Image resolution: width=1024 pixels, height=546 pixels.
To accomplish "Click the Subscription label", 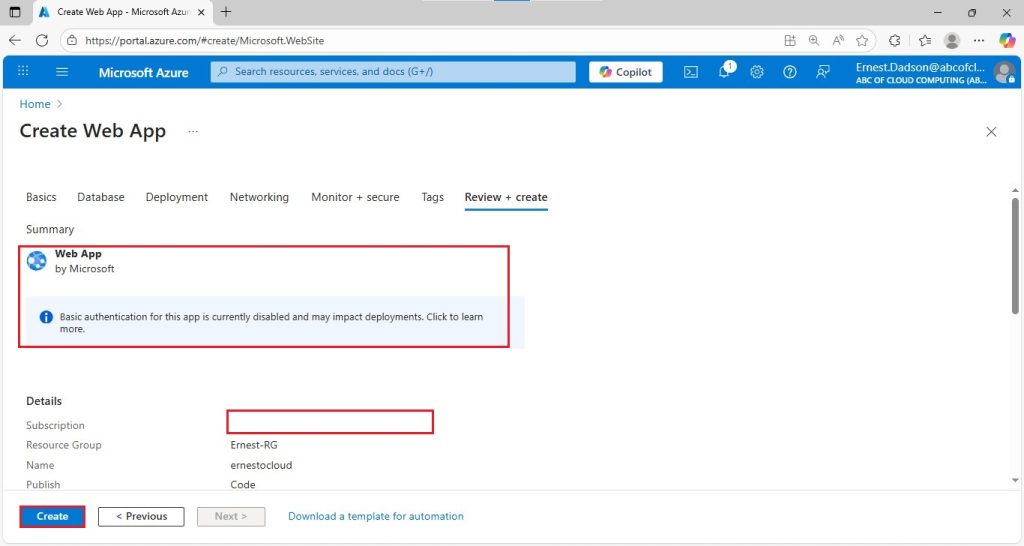I will point(56,426).
